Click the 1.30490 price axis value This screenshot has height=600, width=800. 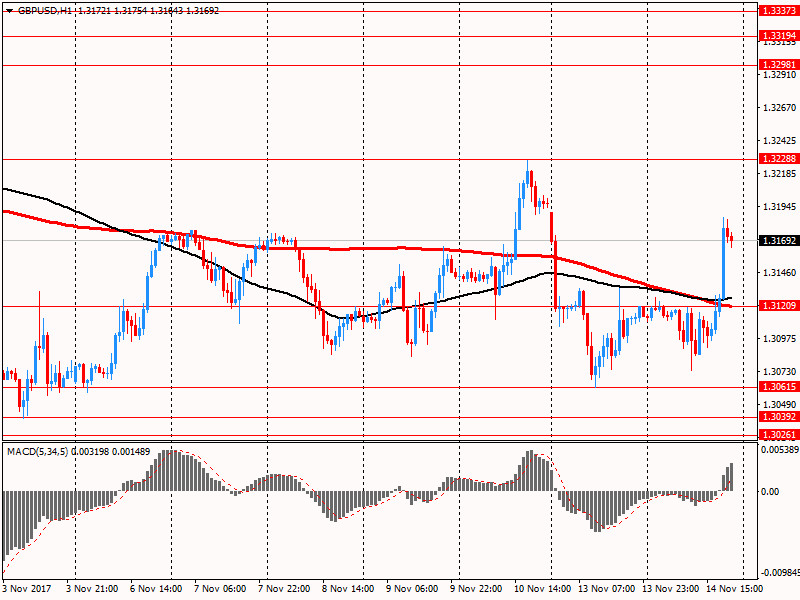tap(779, 405)
